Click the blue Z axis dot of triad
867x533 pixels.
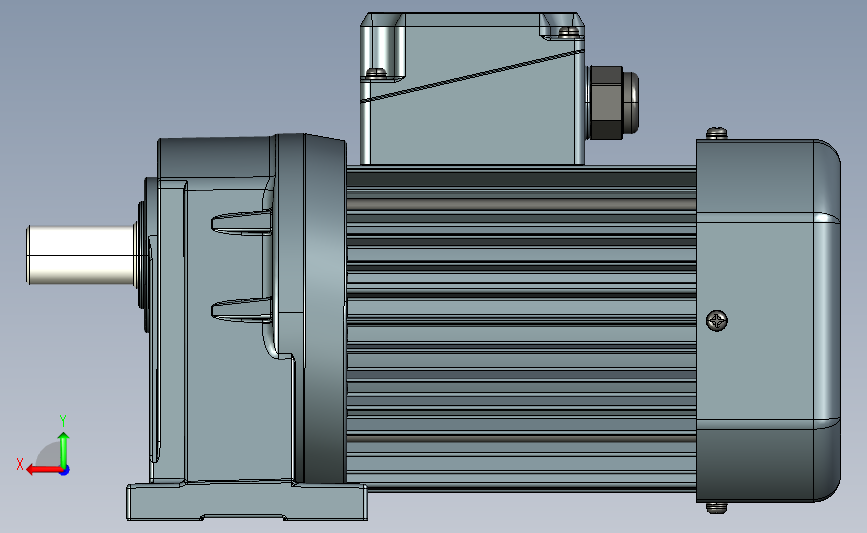click(x=65, y=471)
